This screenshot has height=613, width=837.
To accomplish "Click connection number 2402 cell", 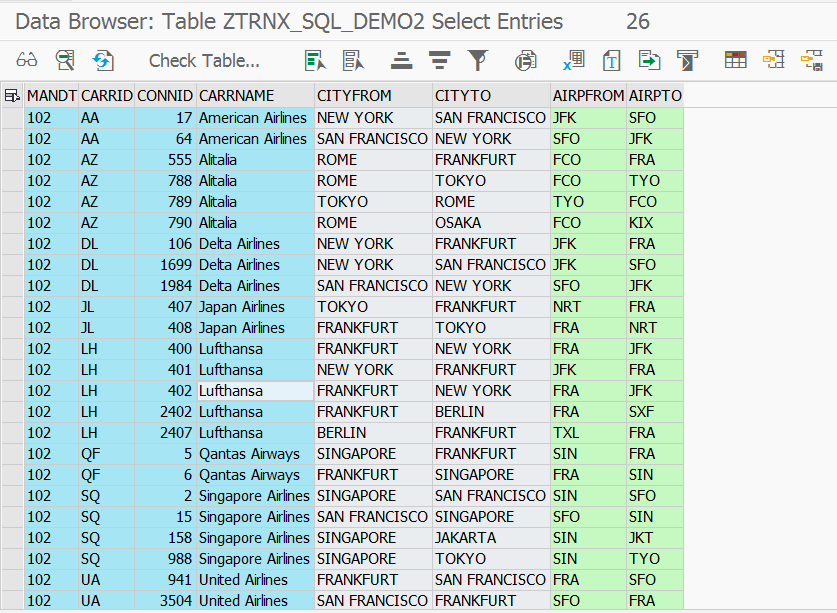I will coord(165,412).
